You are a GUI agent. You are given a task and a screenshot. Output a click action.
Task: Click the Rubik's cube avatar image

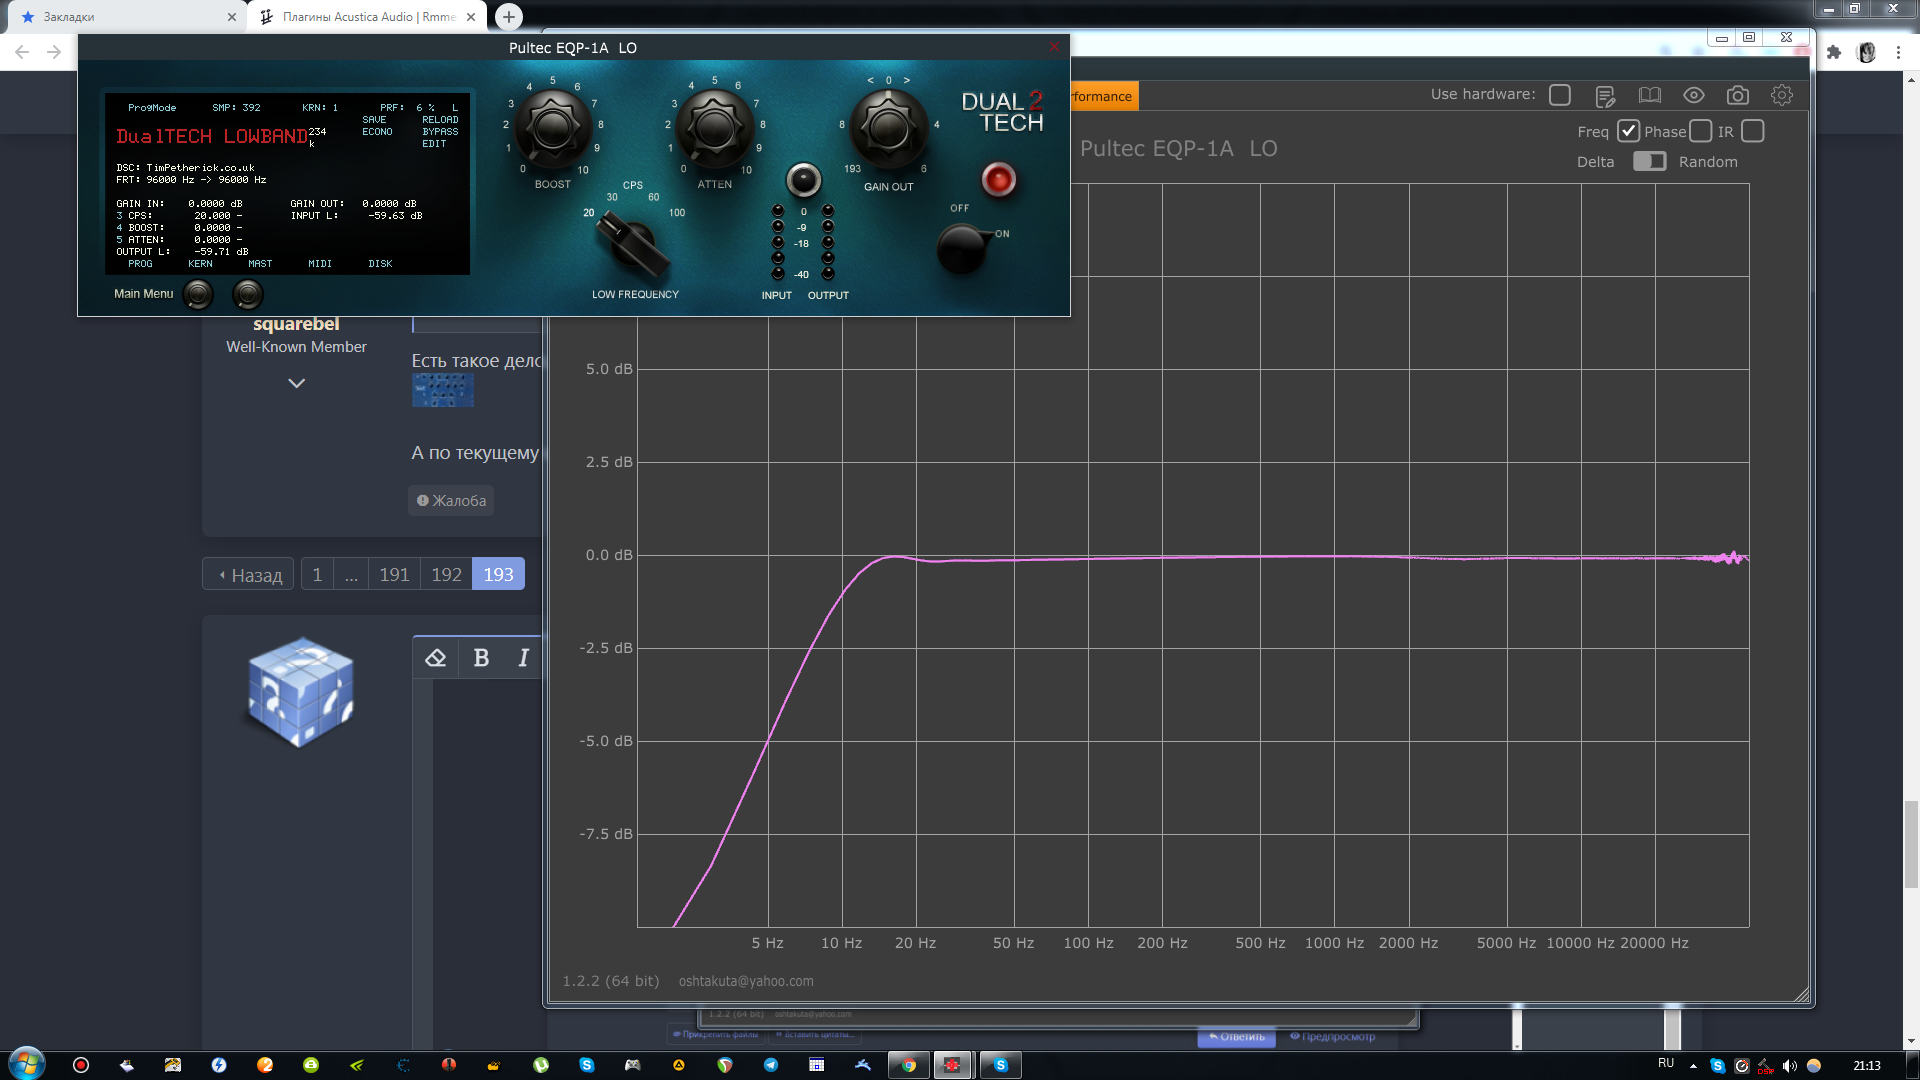pos(300,692)
